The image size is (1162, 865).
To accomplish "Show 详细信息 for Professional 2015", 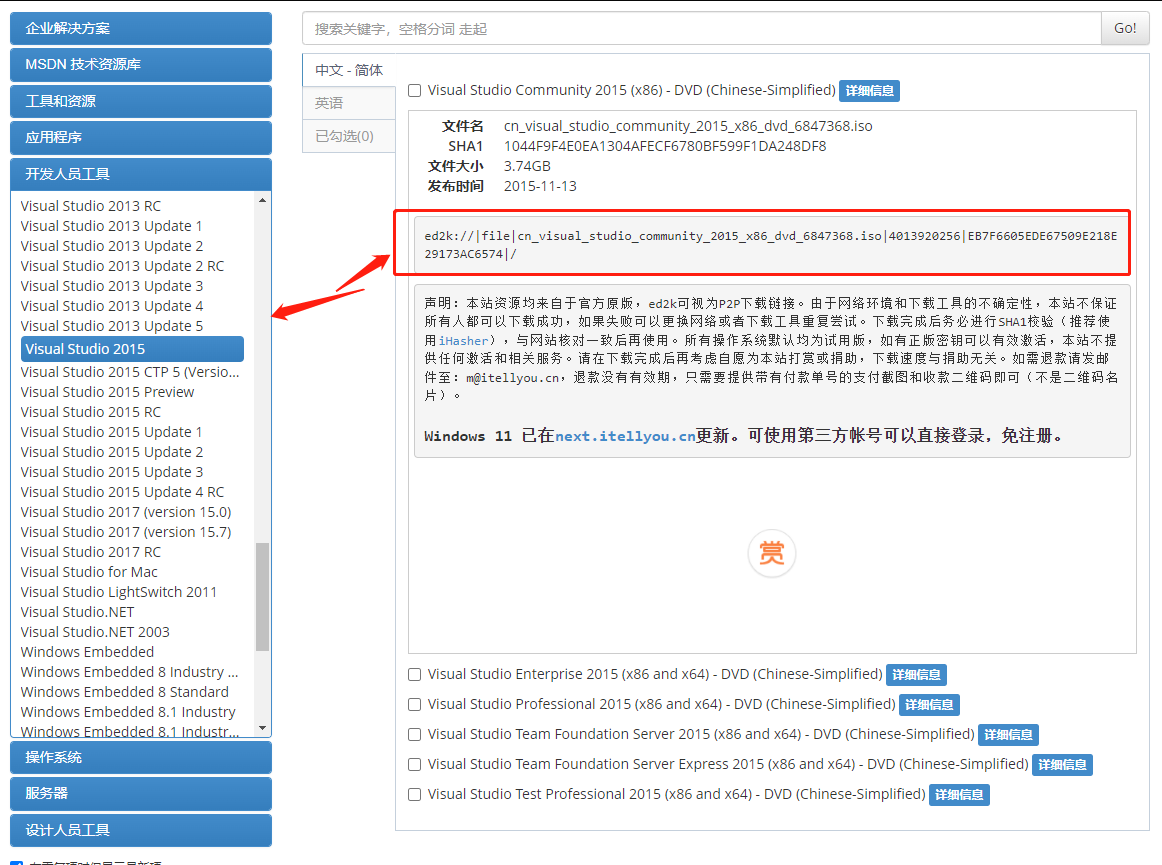I will (929, 704).
